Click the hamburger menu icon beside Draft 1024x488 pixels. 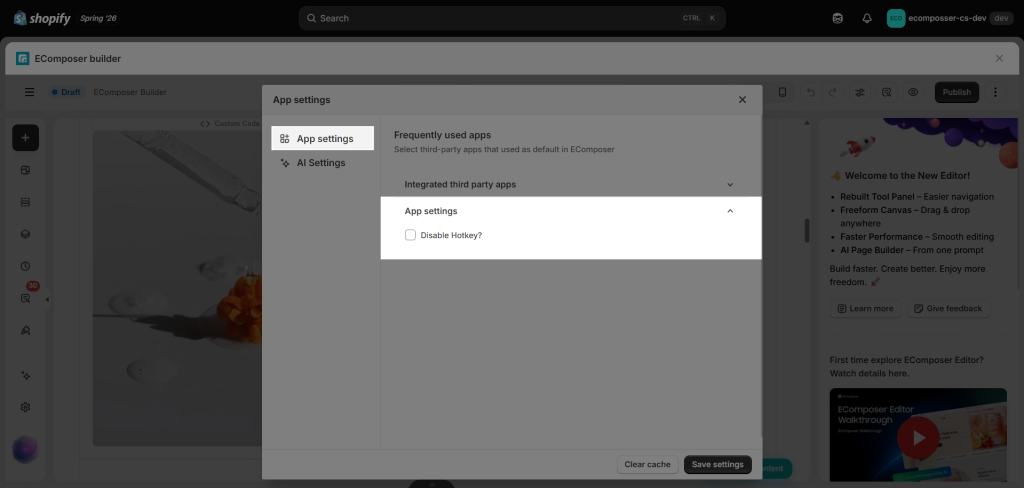click(x=29, y=92)
